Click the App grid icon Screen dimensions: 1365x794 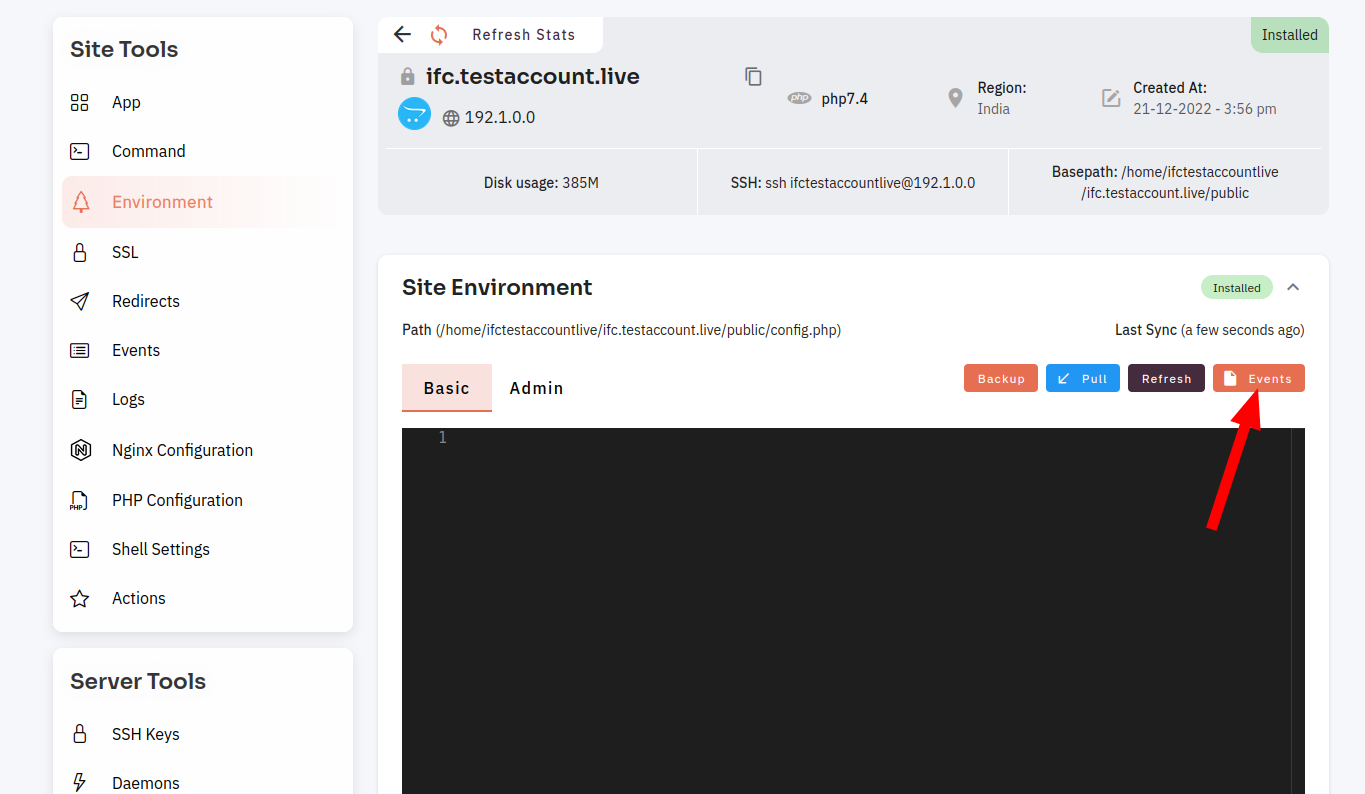[80, 102]
